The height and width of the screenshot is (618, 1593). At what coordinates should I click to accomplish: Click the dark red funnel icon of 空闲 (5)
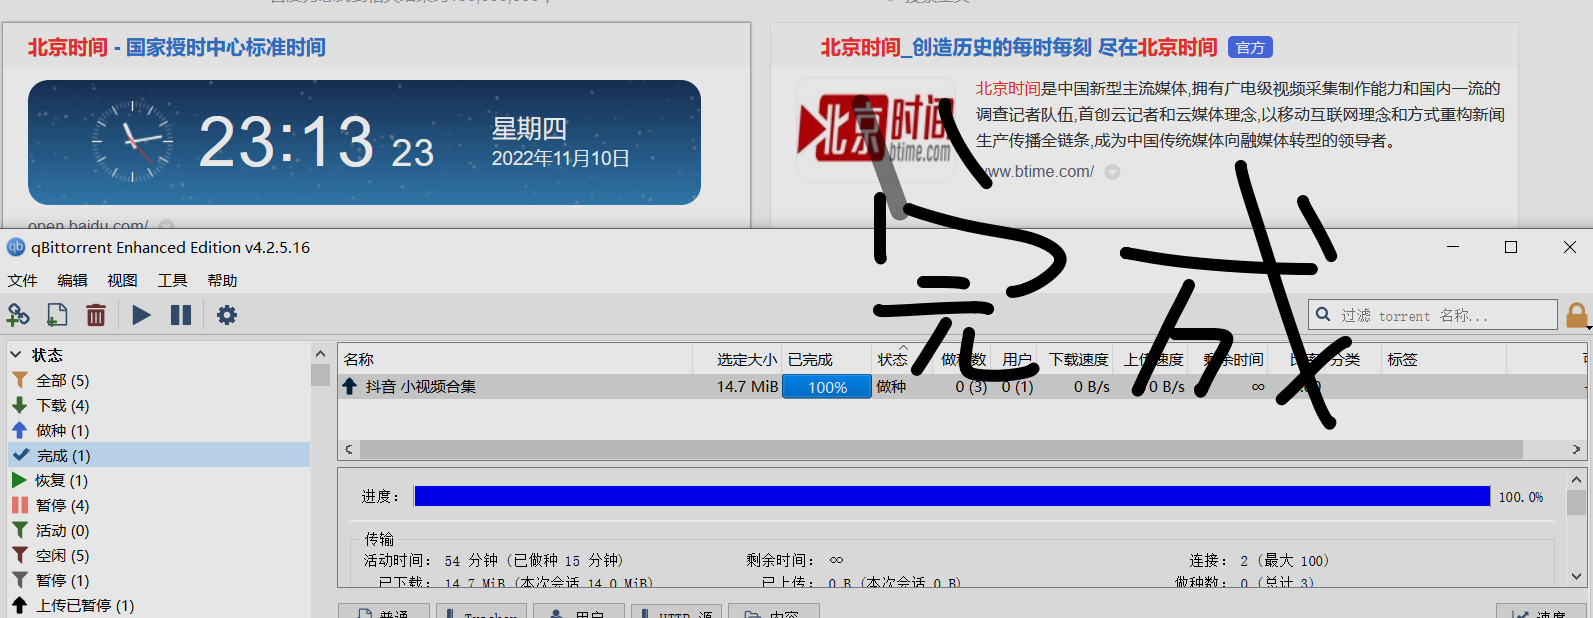click(20, 555)
